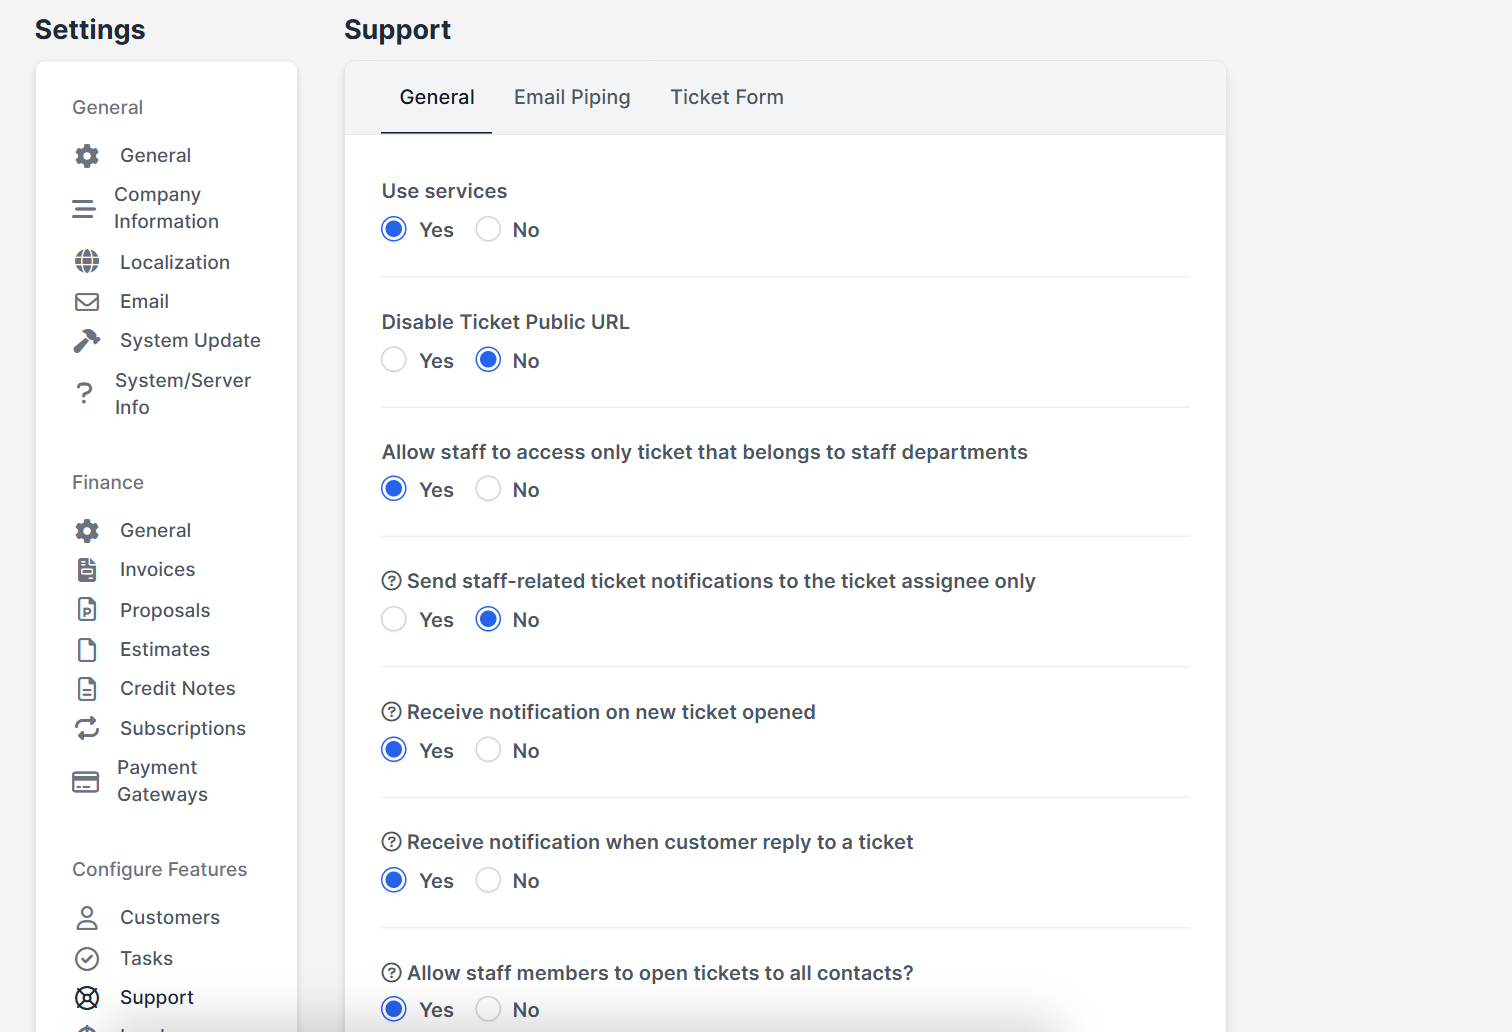Click help icon beside Receive notification on new ticket opened
The height and width of the screenshot is (1032, 1512).
[392, 712]
